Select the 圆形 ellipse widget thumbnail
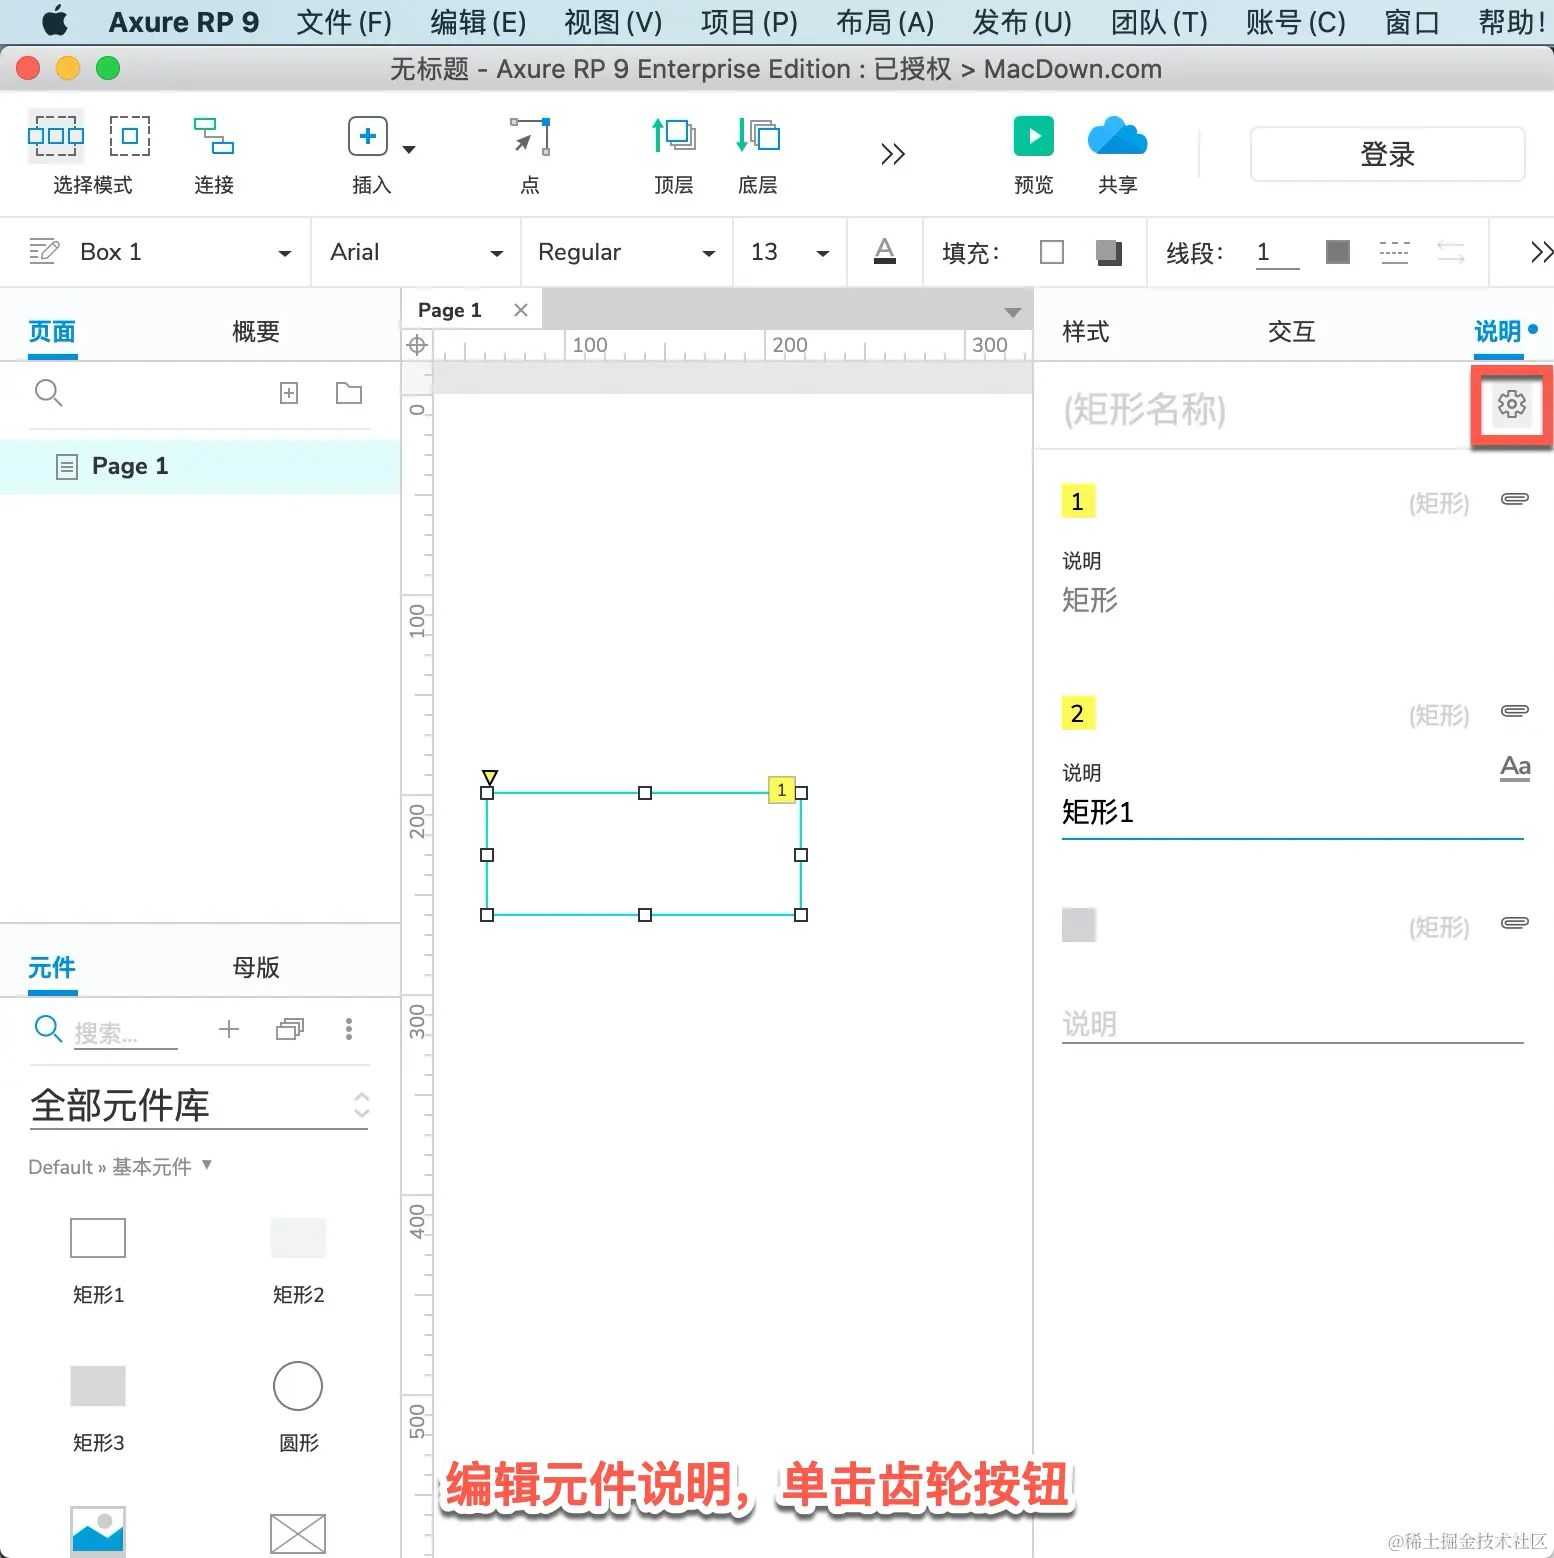This screenshot has height=1558, width=1554. [298, 1386]
